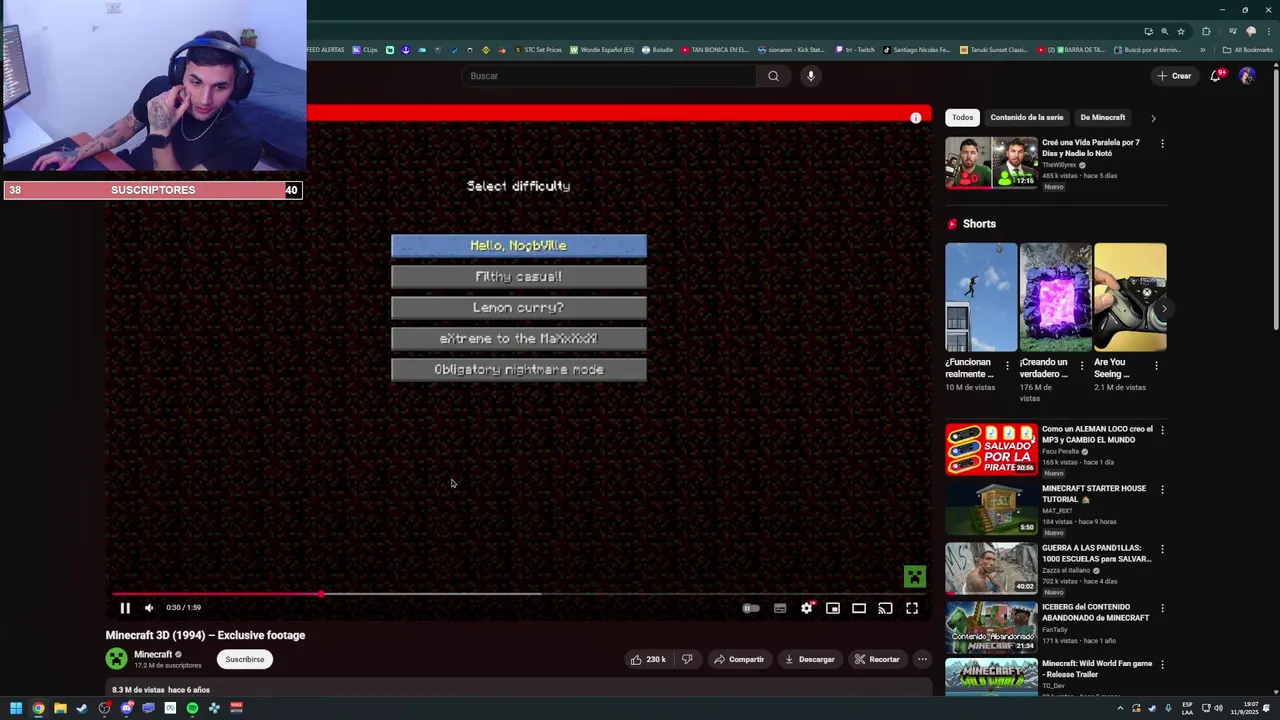Click the Minecraft creeper watermark in video
The image size is (1280, 720).
pos(914,576)
